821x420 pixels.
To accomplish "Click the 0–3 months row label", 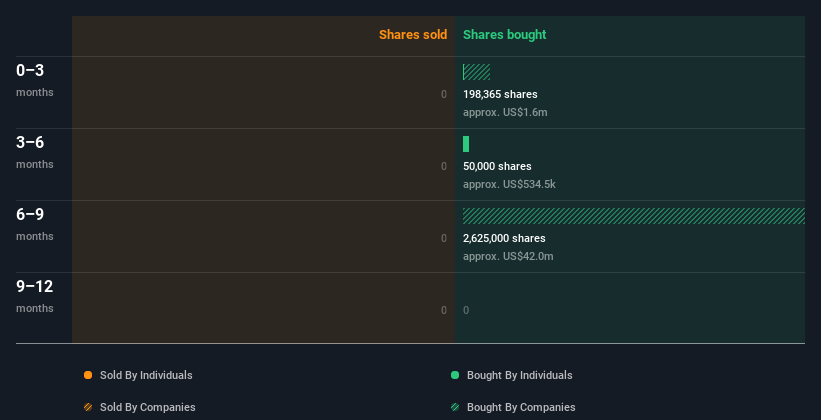I will pos(35,80).
